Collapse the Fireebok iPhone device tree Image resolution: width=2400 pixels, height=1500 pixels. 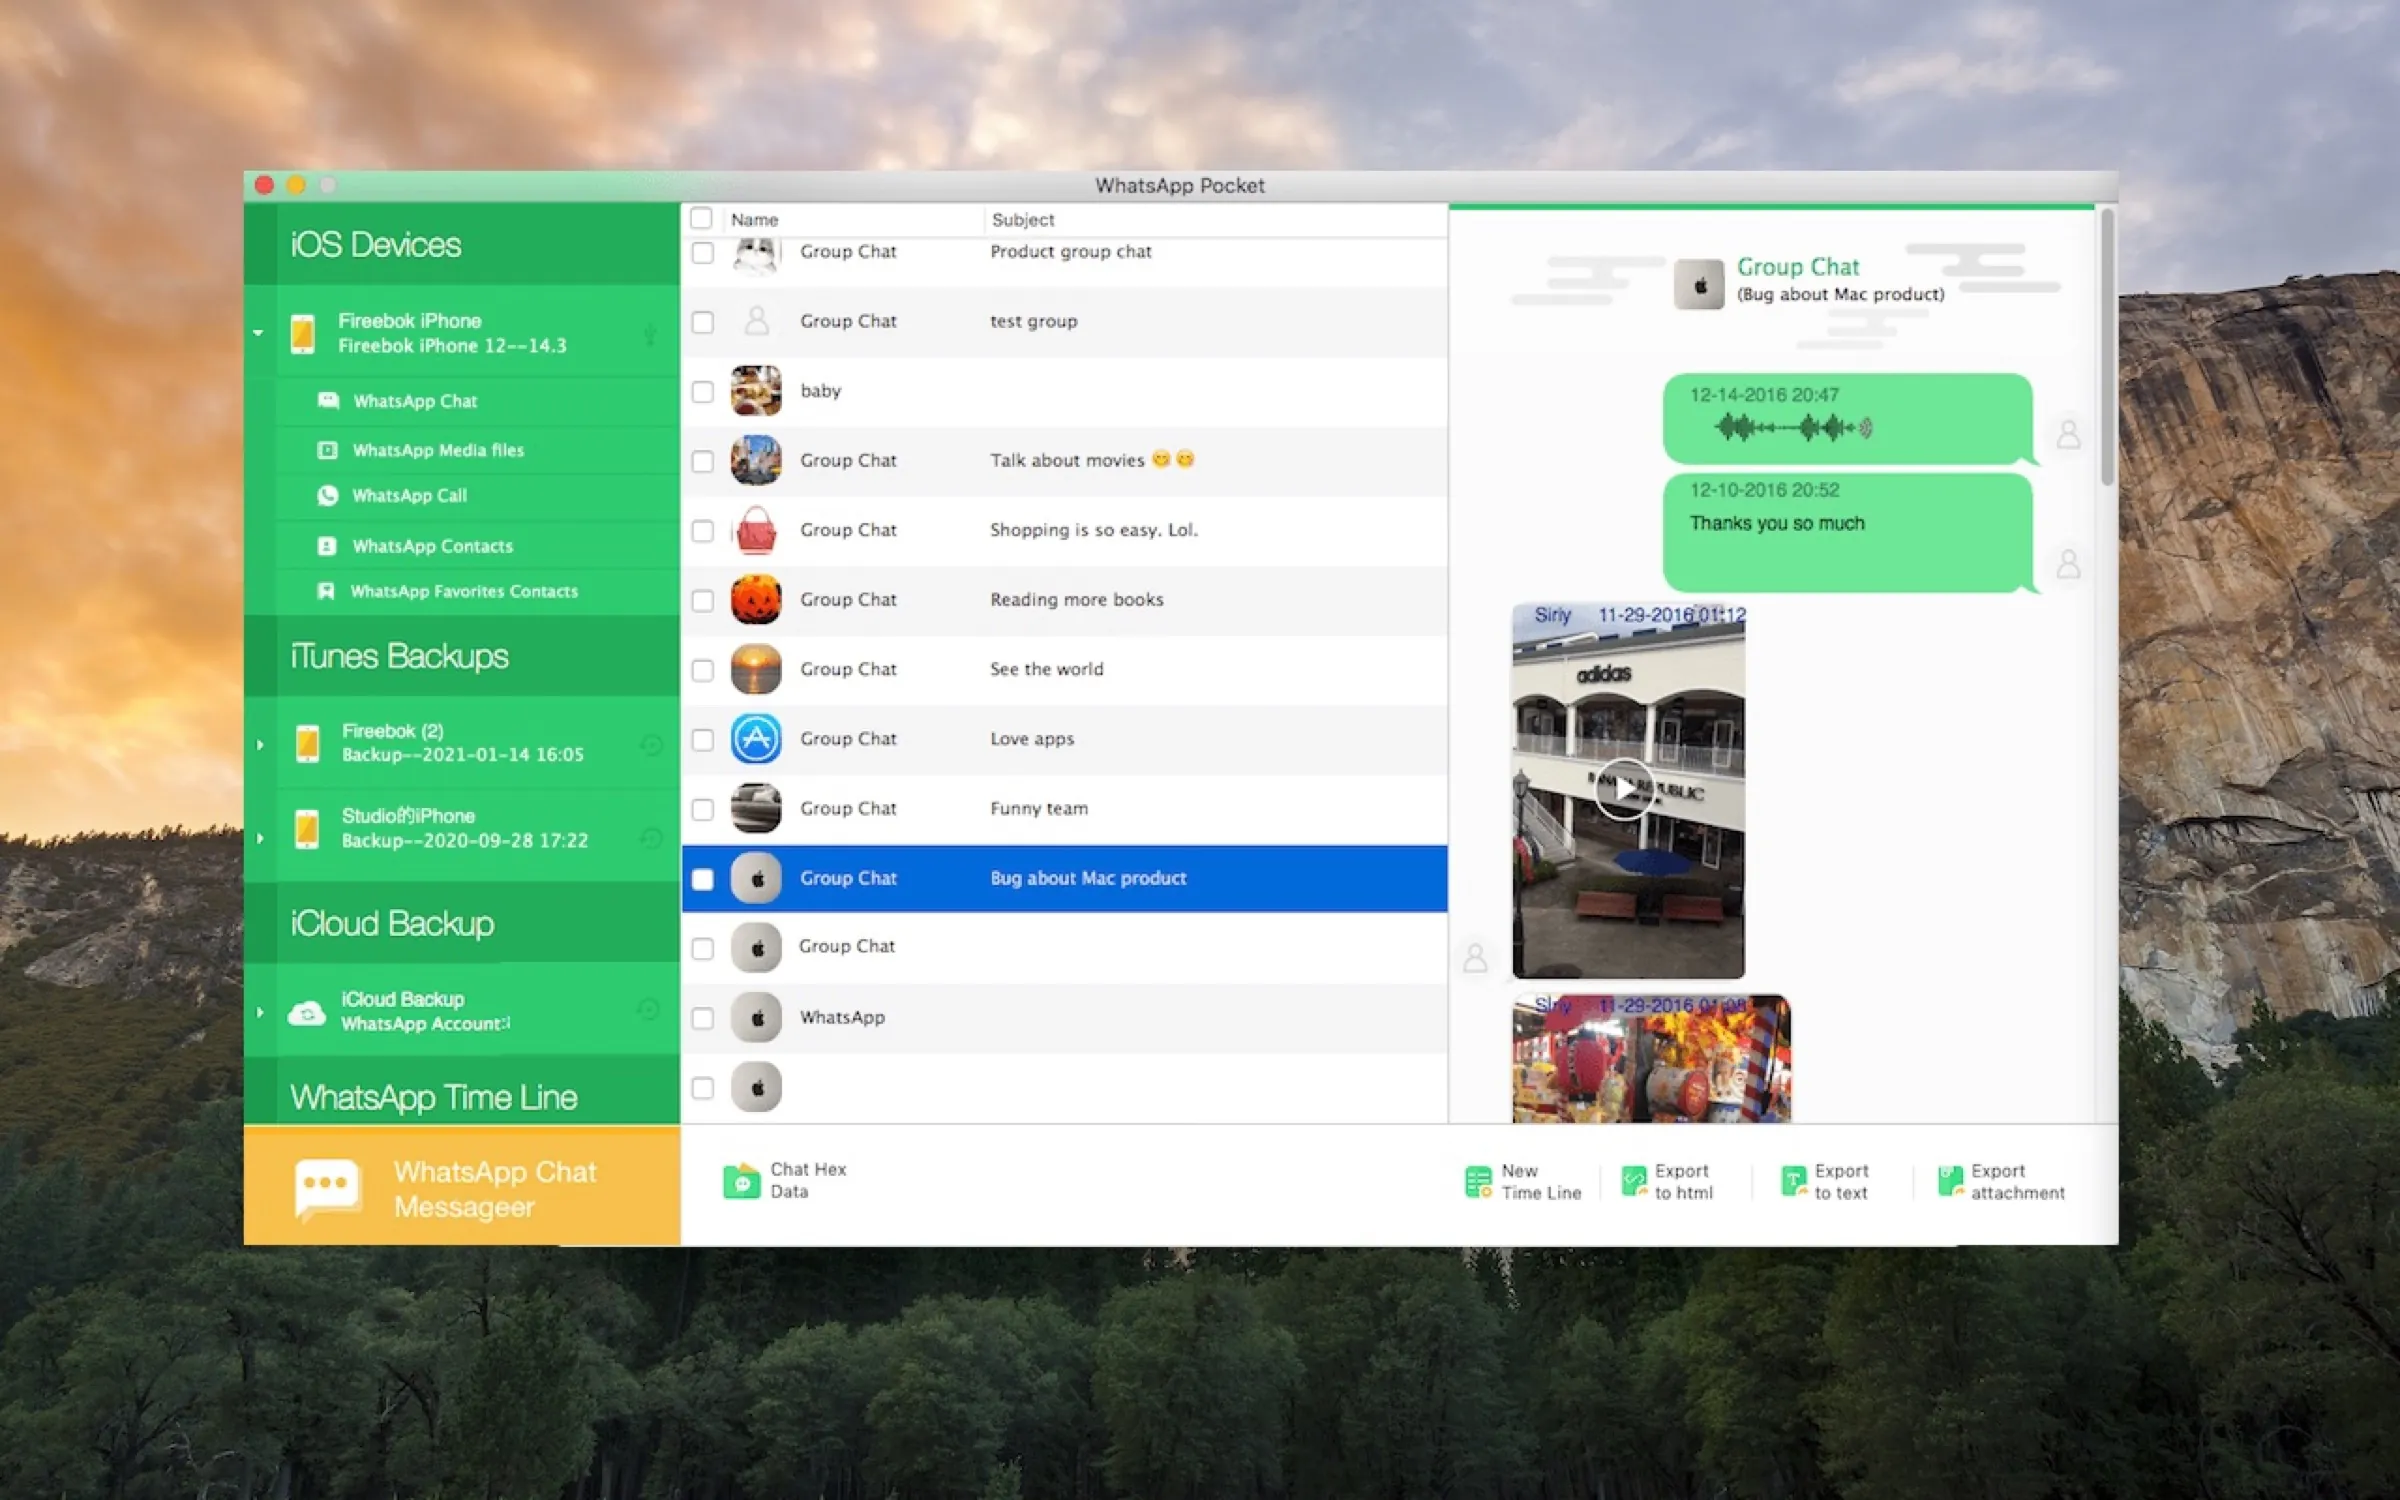[258, 333]
